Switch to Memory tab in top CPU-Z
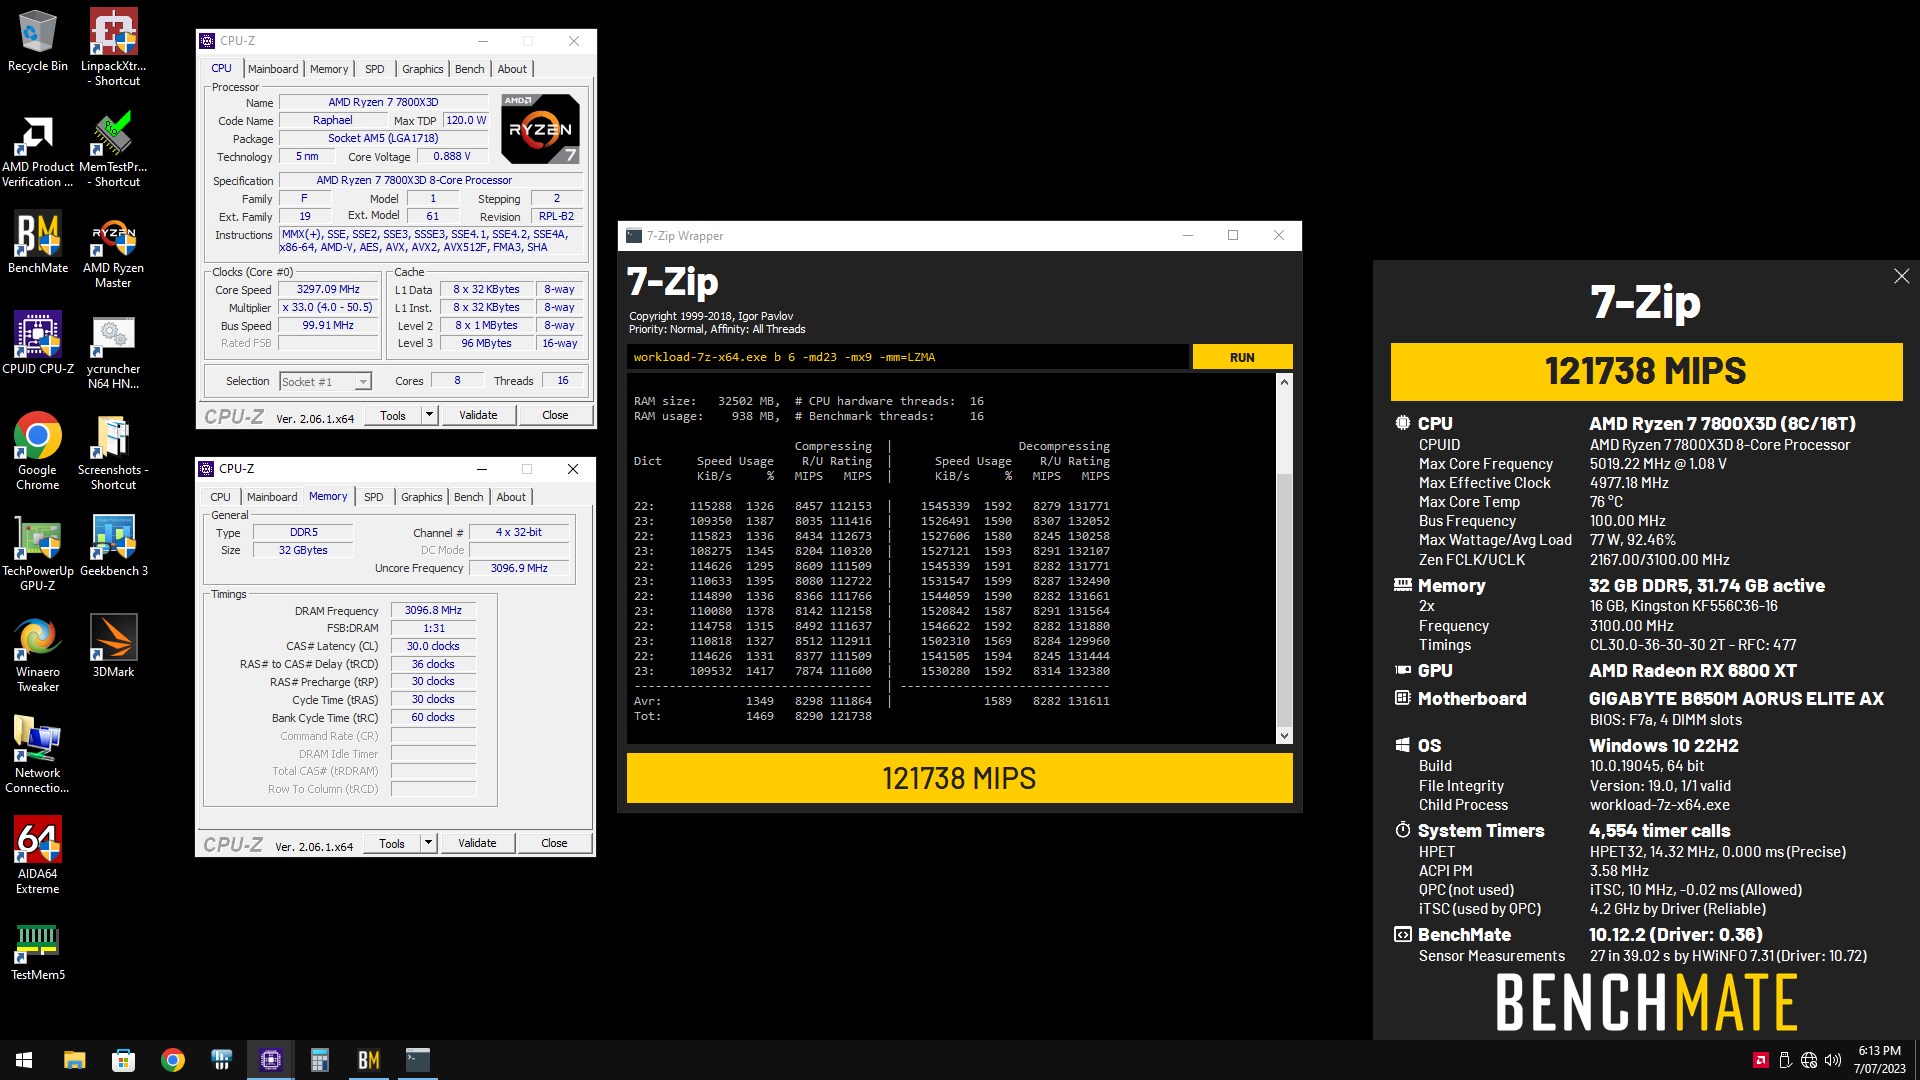 pyautogui.click(x=329, y=69)
